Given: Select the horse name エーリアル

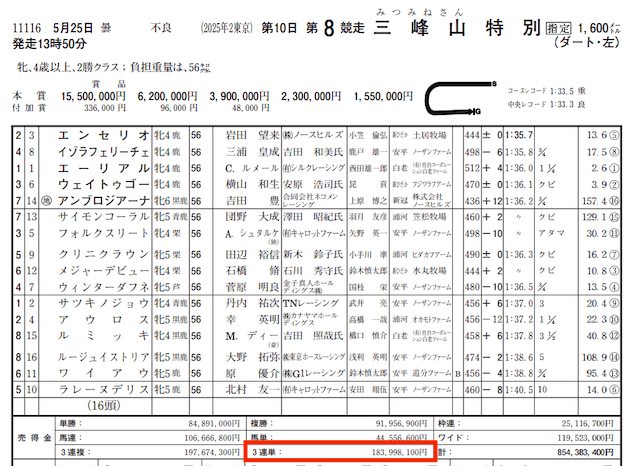Looking at the screenshot, I should click(104, 168).
